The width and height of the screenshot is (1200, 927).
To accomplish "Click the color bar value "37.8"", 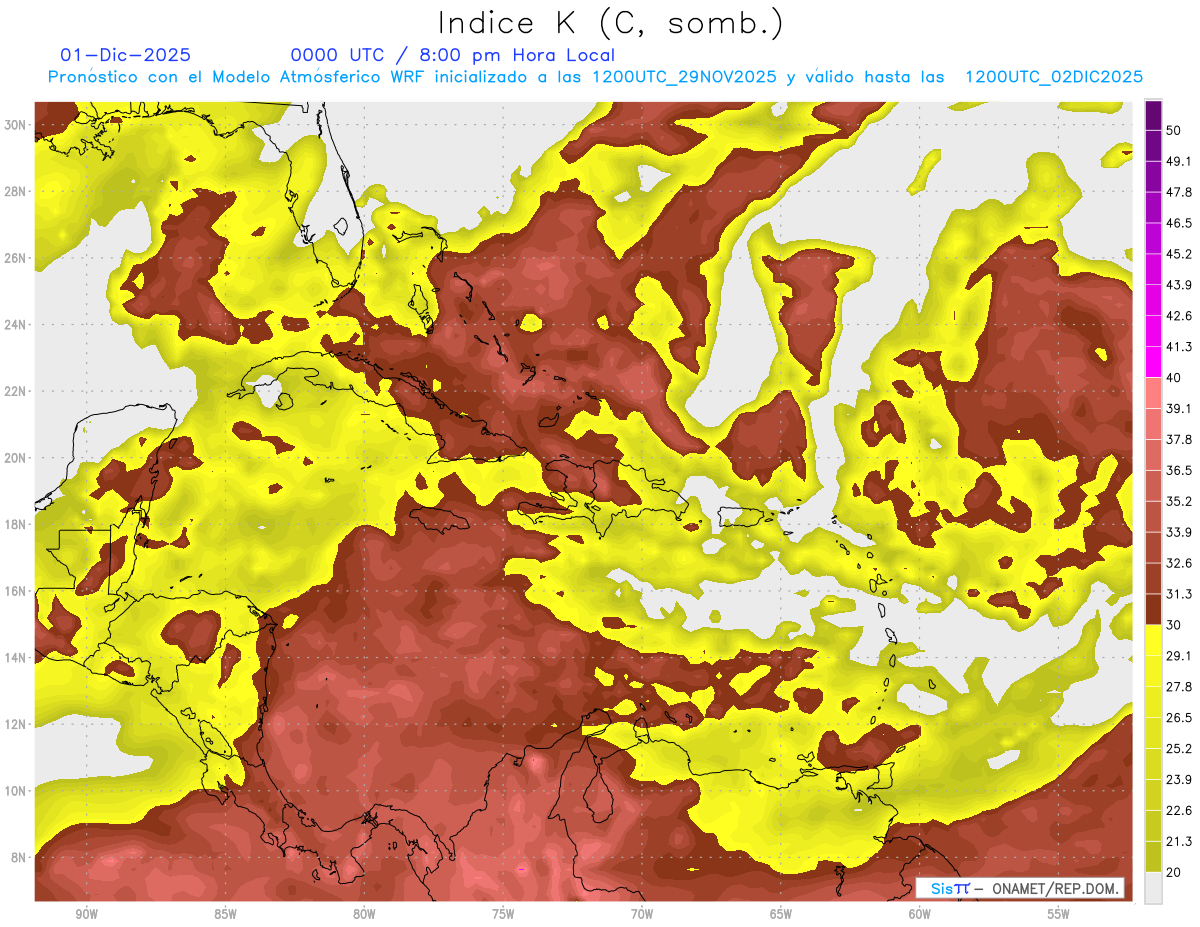I will [1179, 440].
